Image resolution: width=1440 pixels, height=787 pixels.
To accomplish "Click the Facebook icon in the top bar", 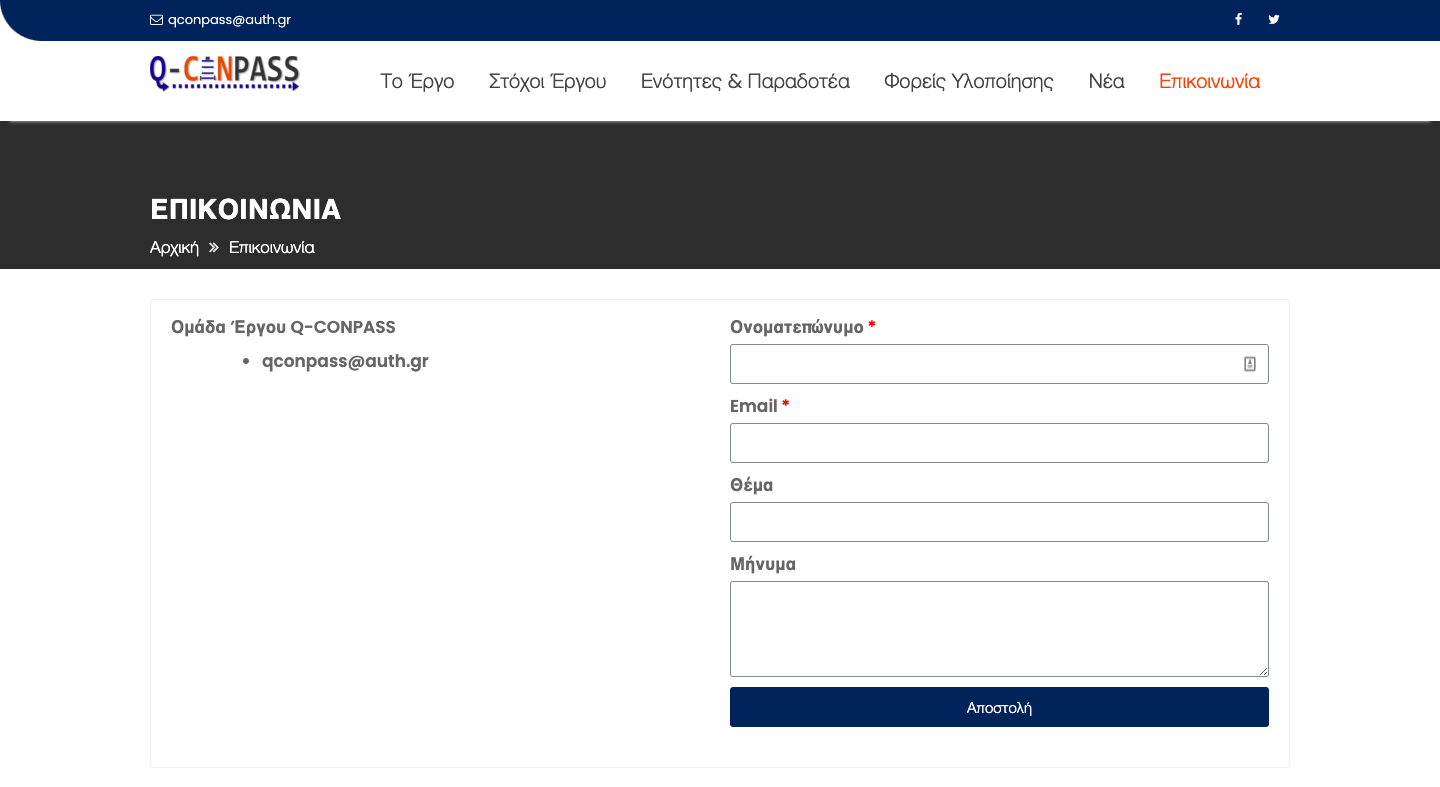I will click(x=1238, y=19).
